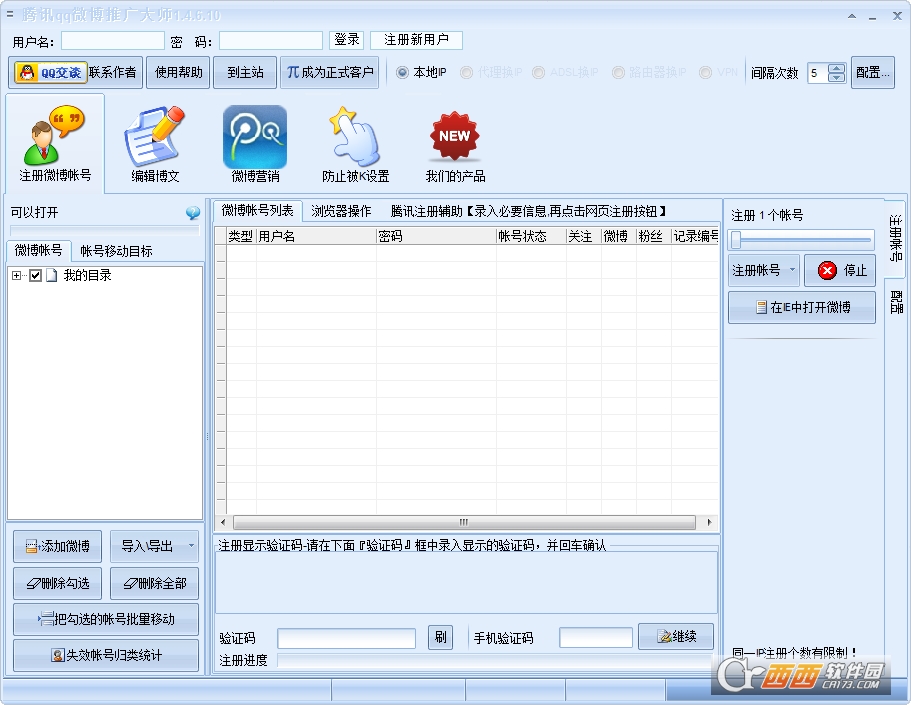Screen dimensions: 911x705
Task: Click the scrollbar left arrow
Action: (223, 522)
